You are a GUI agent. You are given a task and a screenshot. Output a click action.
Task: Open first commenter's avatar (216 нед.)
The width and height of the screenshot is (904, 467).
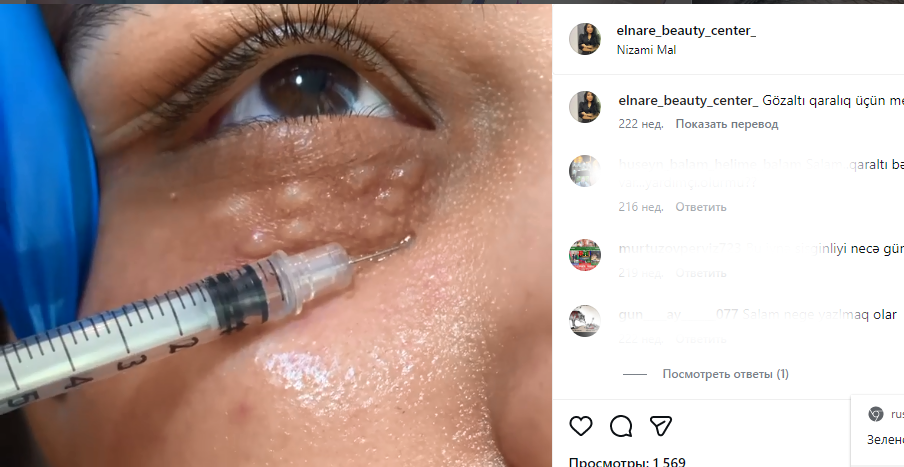coord(585,171)
